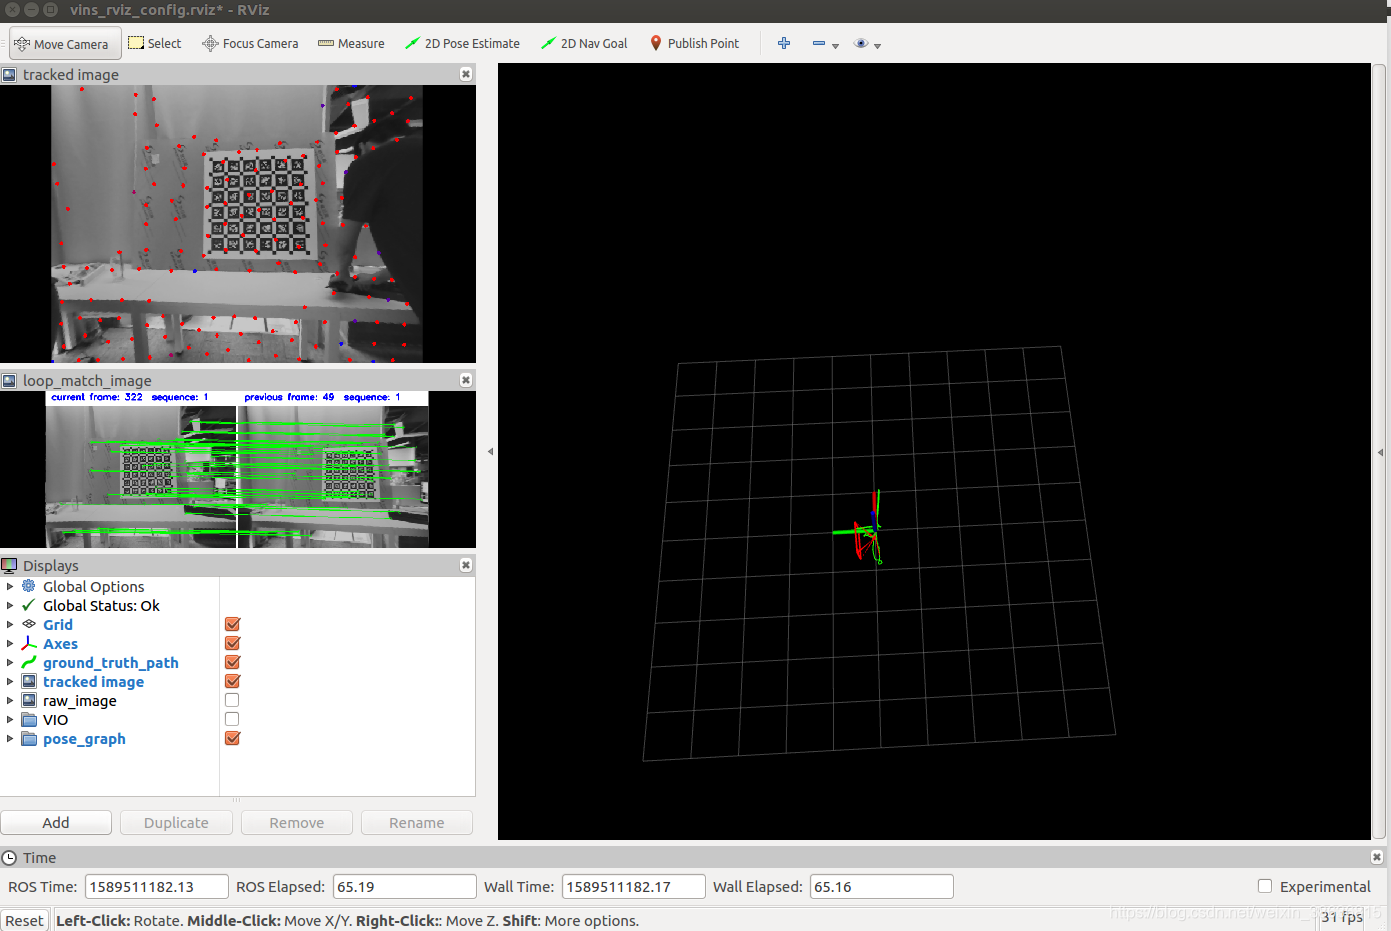1391x931 pixels.
Task: Click the Grid display icon
Action: [29, 624]
